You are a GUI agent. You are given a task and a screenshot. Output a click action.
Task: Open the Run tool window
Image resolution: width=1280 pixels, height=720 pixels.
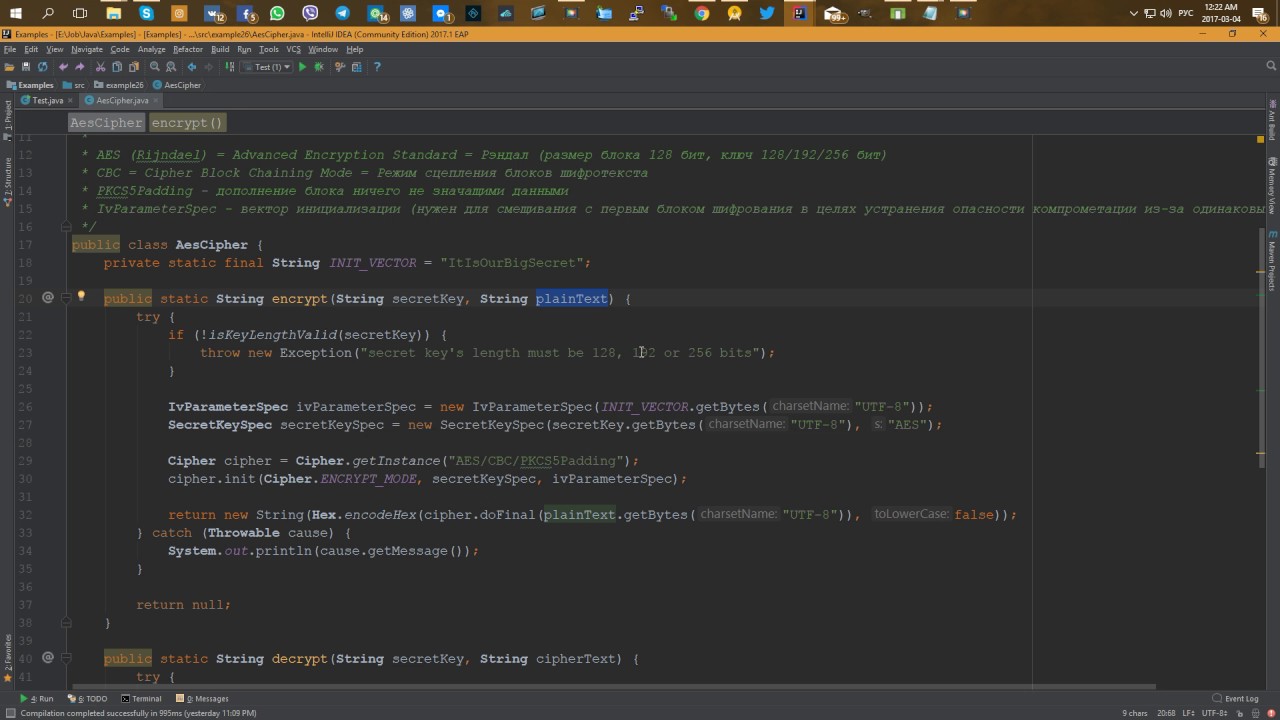37,699
